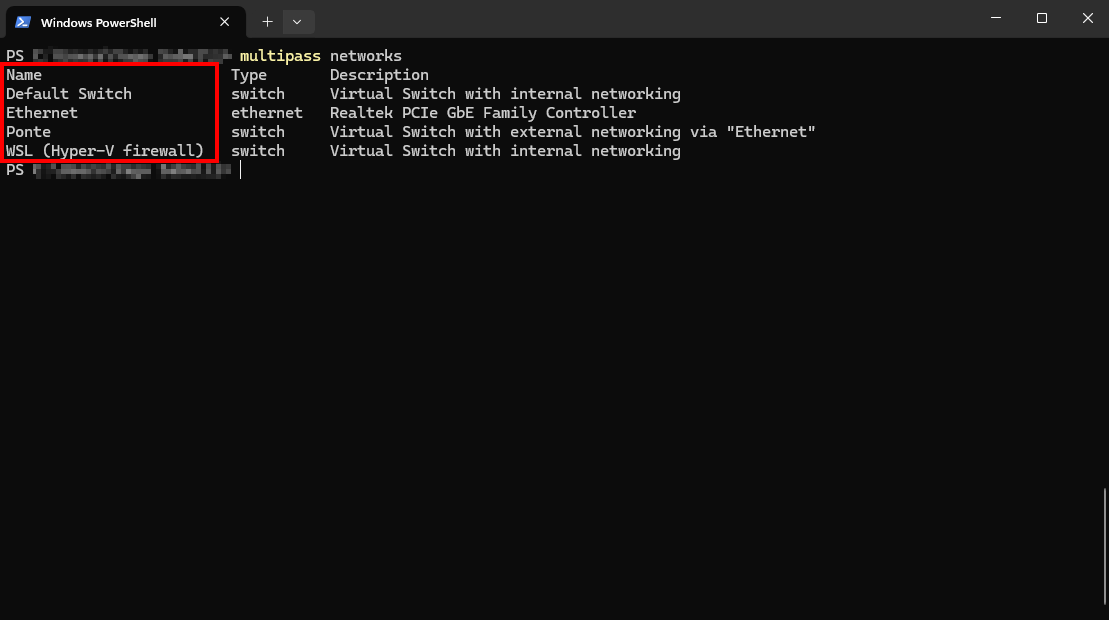Select the Windows PowerShell tab

tap(110, 22)
